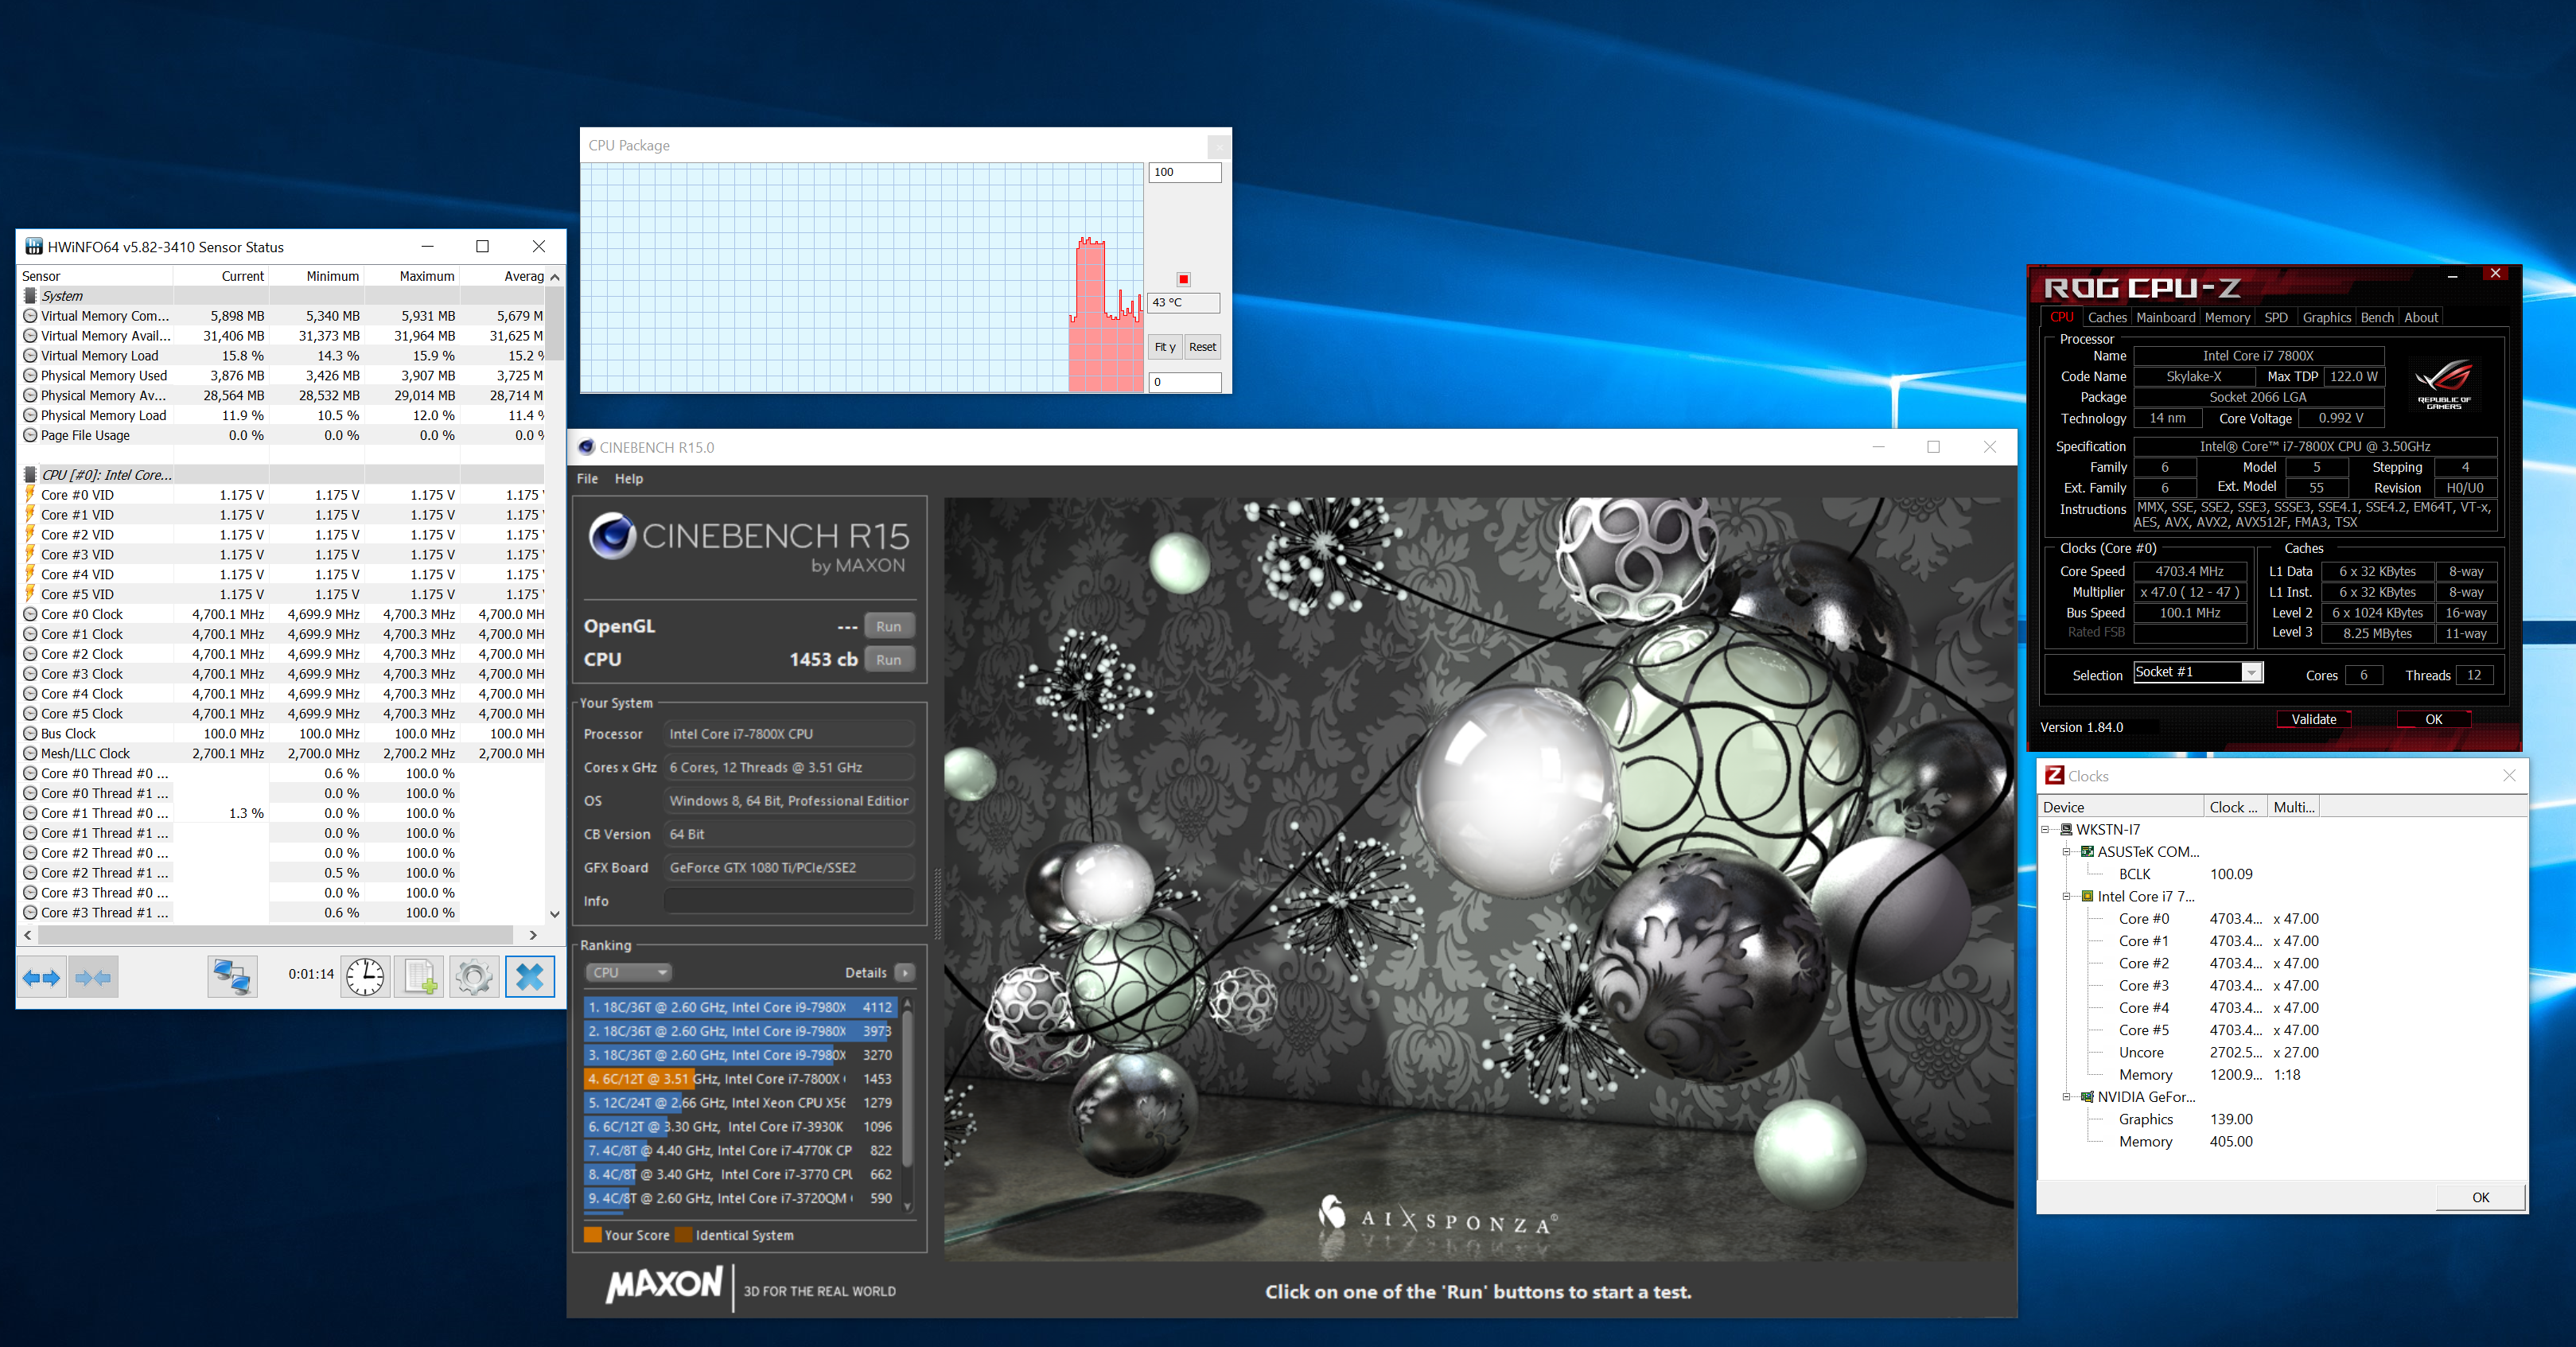The image size is (2576, 1347).
Task: Click the Info field in Cinebench
Action: tap(789, 901)
